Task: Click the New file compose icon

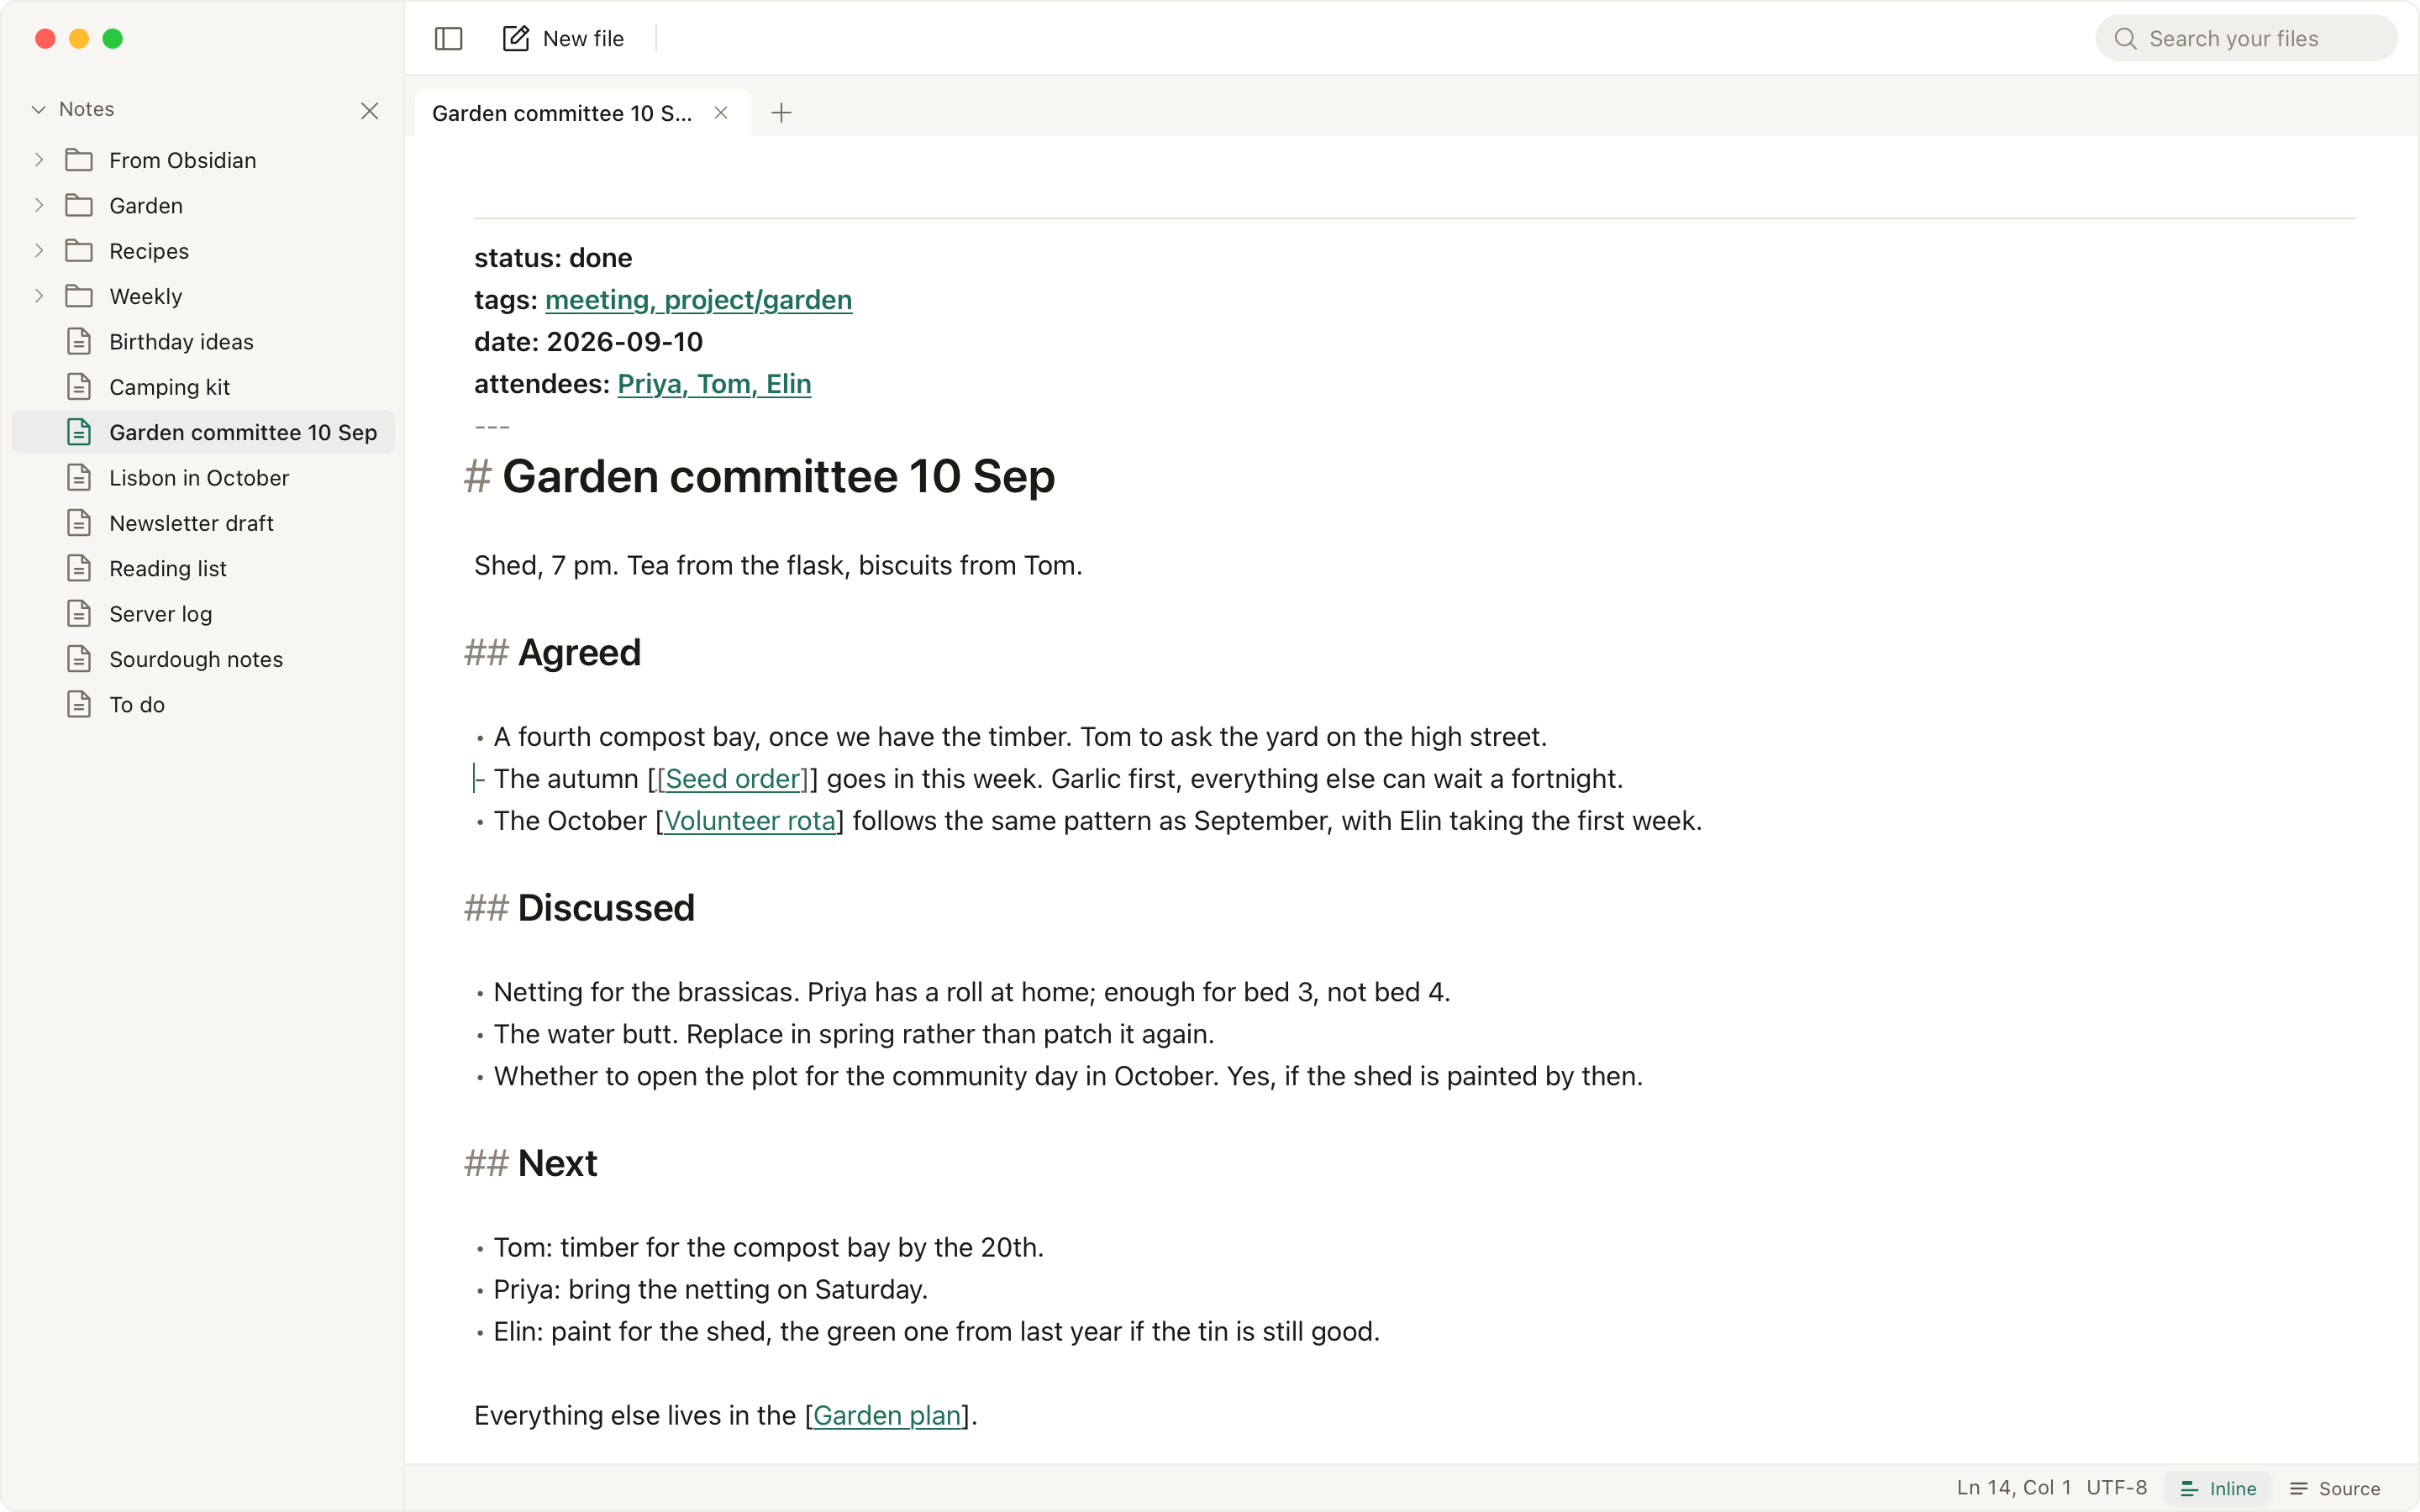Action: pos(516,39)
